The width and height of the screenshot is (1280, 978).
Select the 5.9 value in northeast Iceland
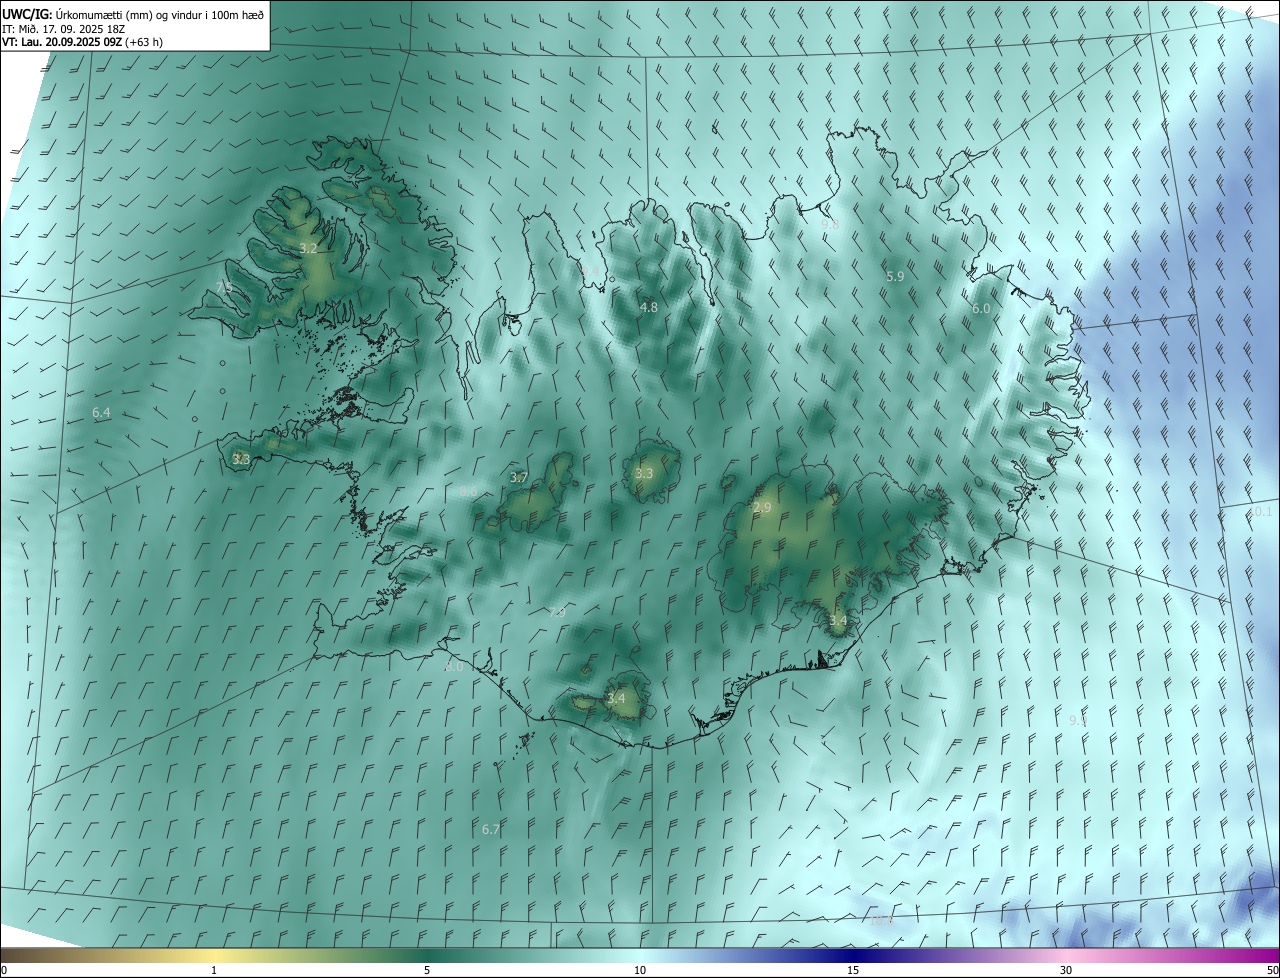(x=895, y=276)
